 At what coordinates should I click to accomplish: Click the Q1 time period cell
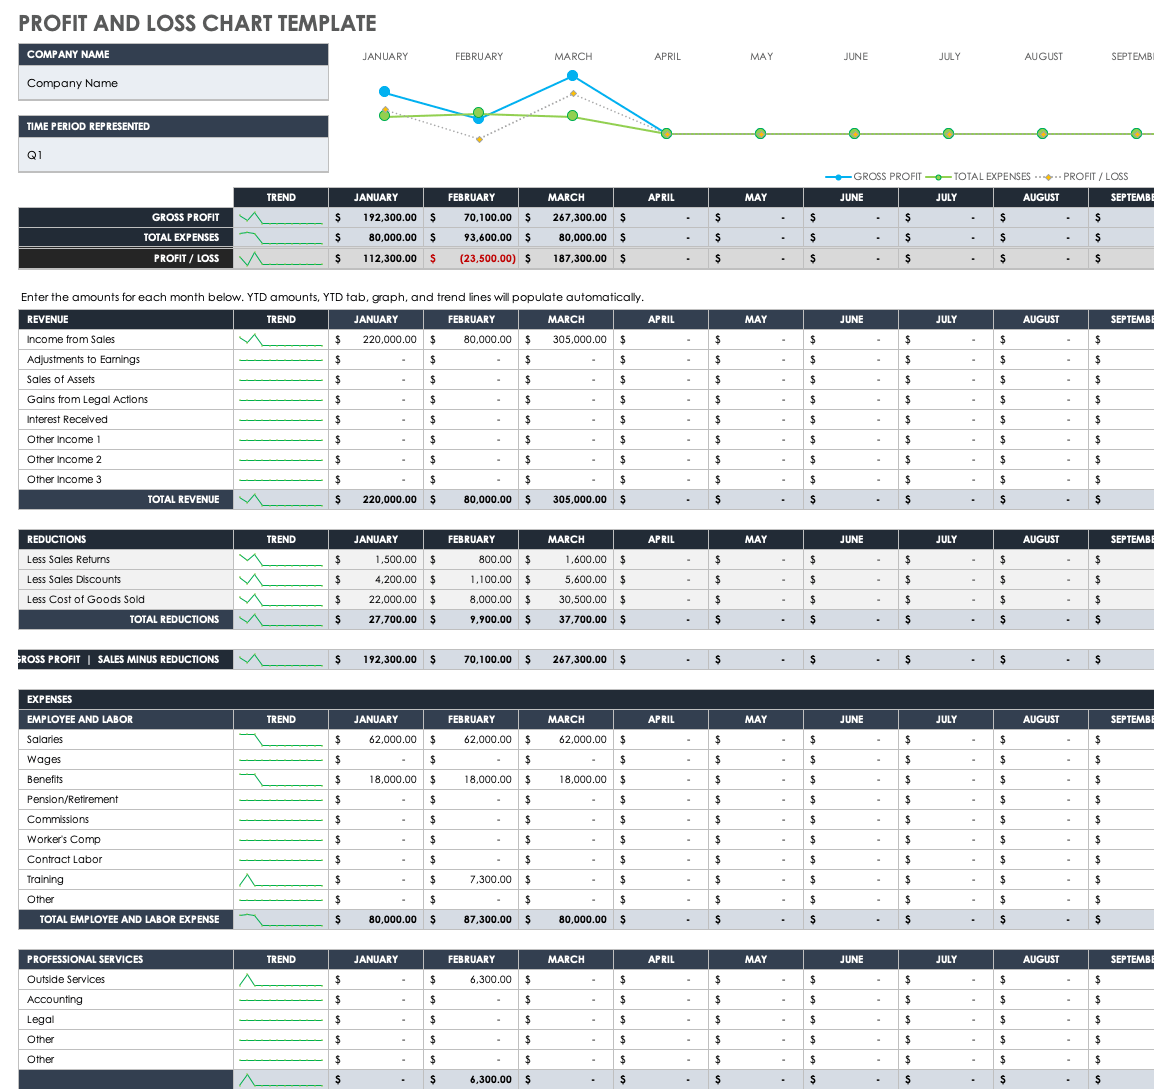(x=173, y=155)
